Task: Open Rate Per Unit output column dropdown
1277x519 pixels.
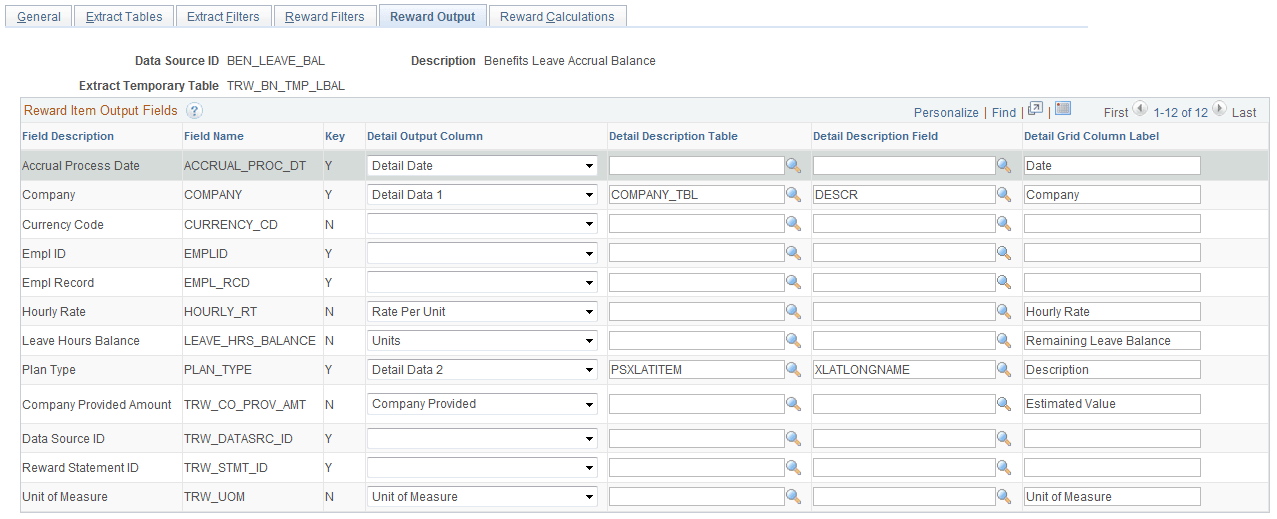Action: 483,311
